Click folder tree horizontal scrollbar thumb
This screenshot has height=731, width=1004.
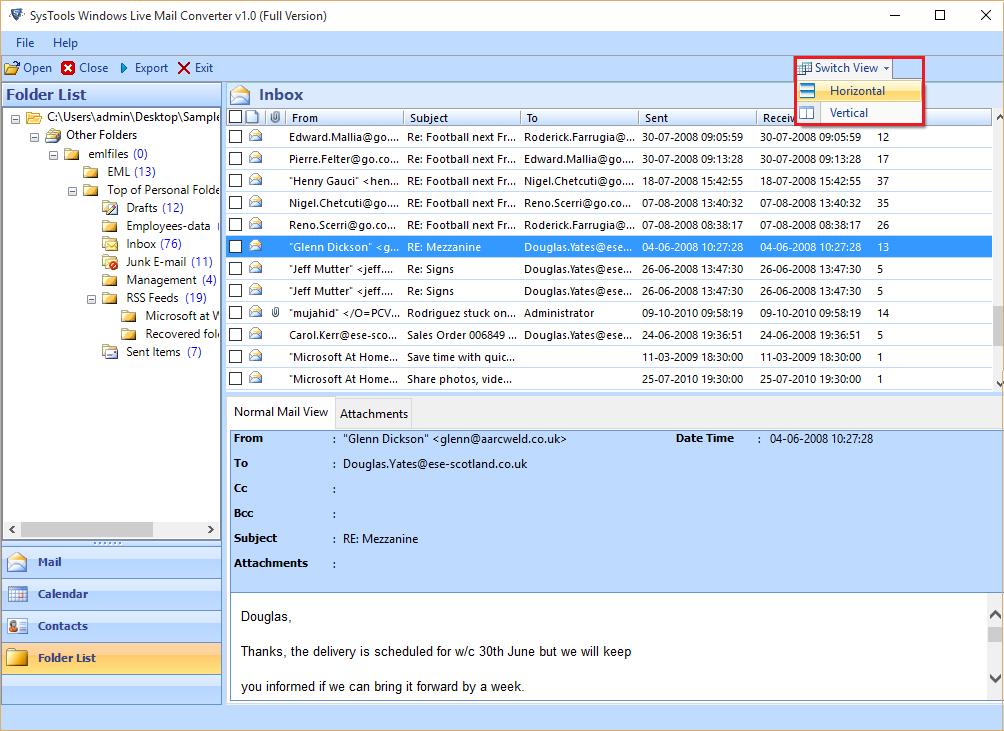pyautogui.click(x=86, y=529)
